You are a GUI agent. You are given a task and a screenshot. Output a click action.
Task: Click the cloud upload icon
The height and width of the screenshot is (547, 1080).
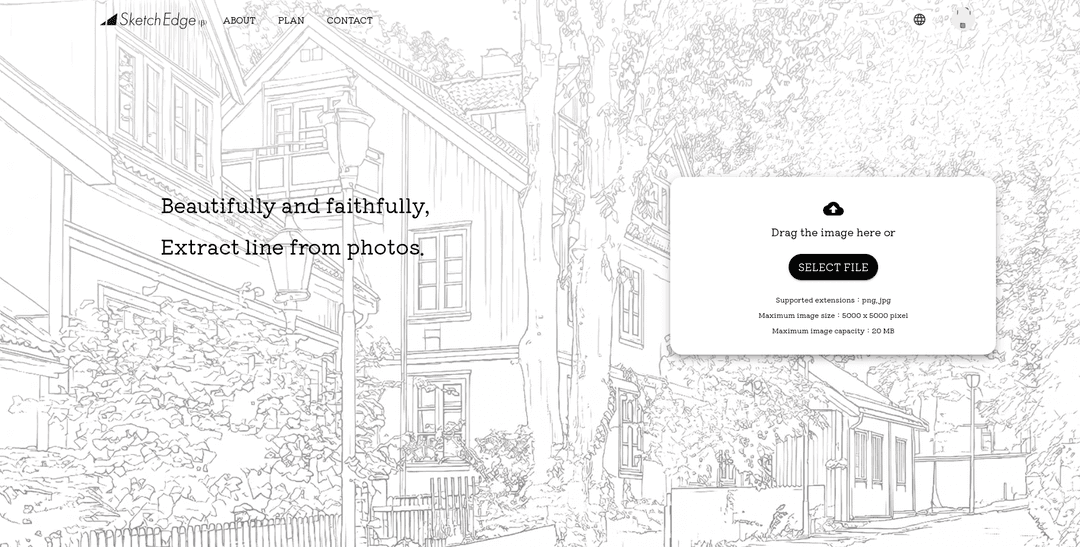pos(833,209)
